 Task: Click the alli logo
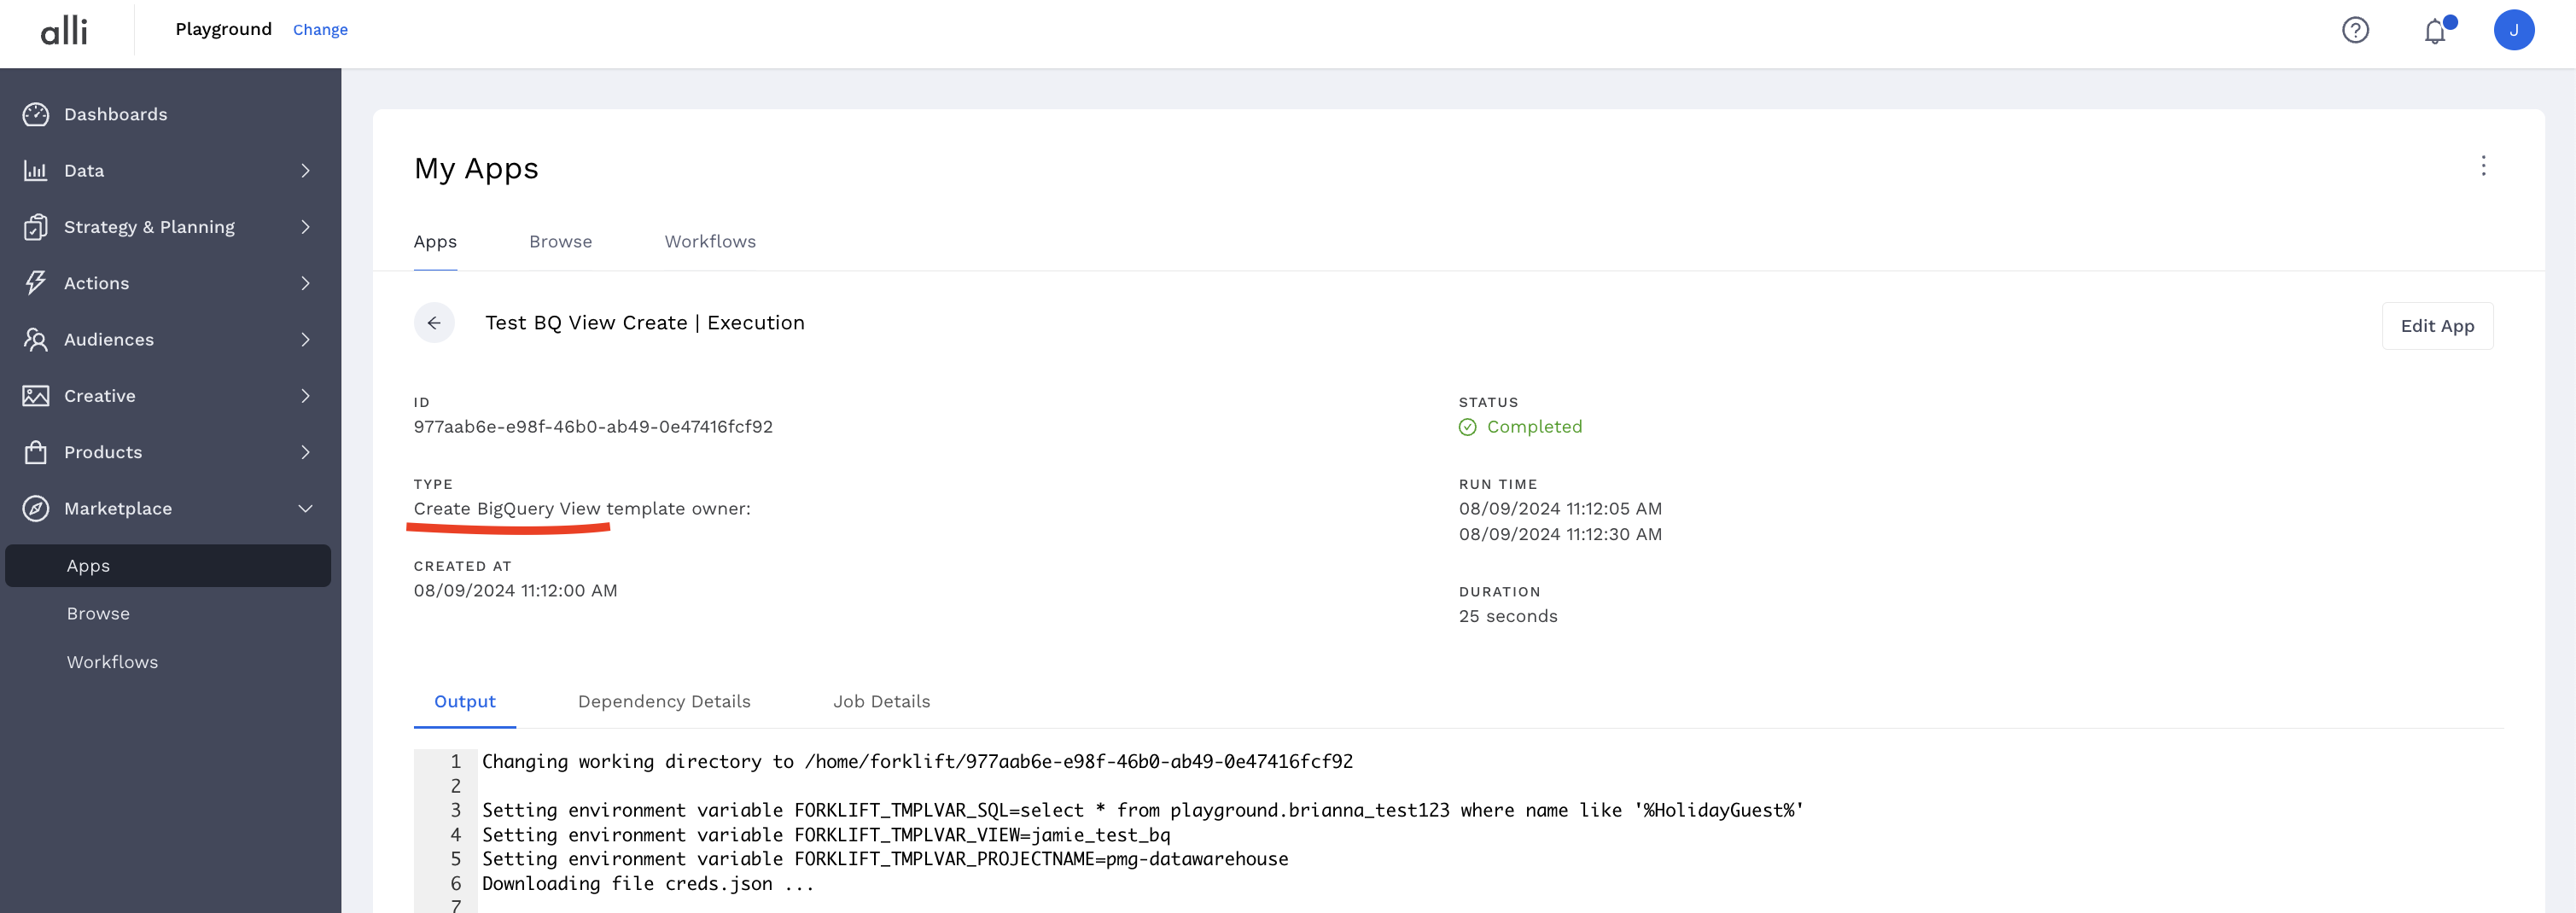(64, 30)
